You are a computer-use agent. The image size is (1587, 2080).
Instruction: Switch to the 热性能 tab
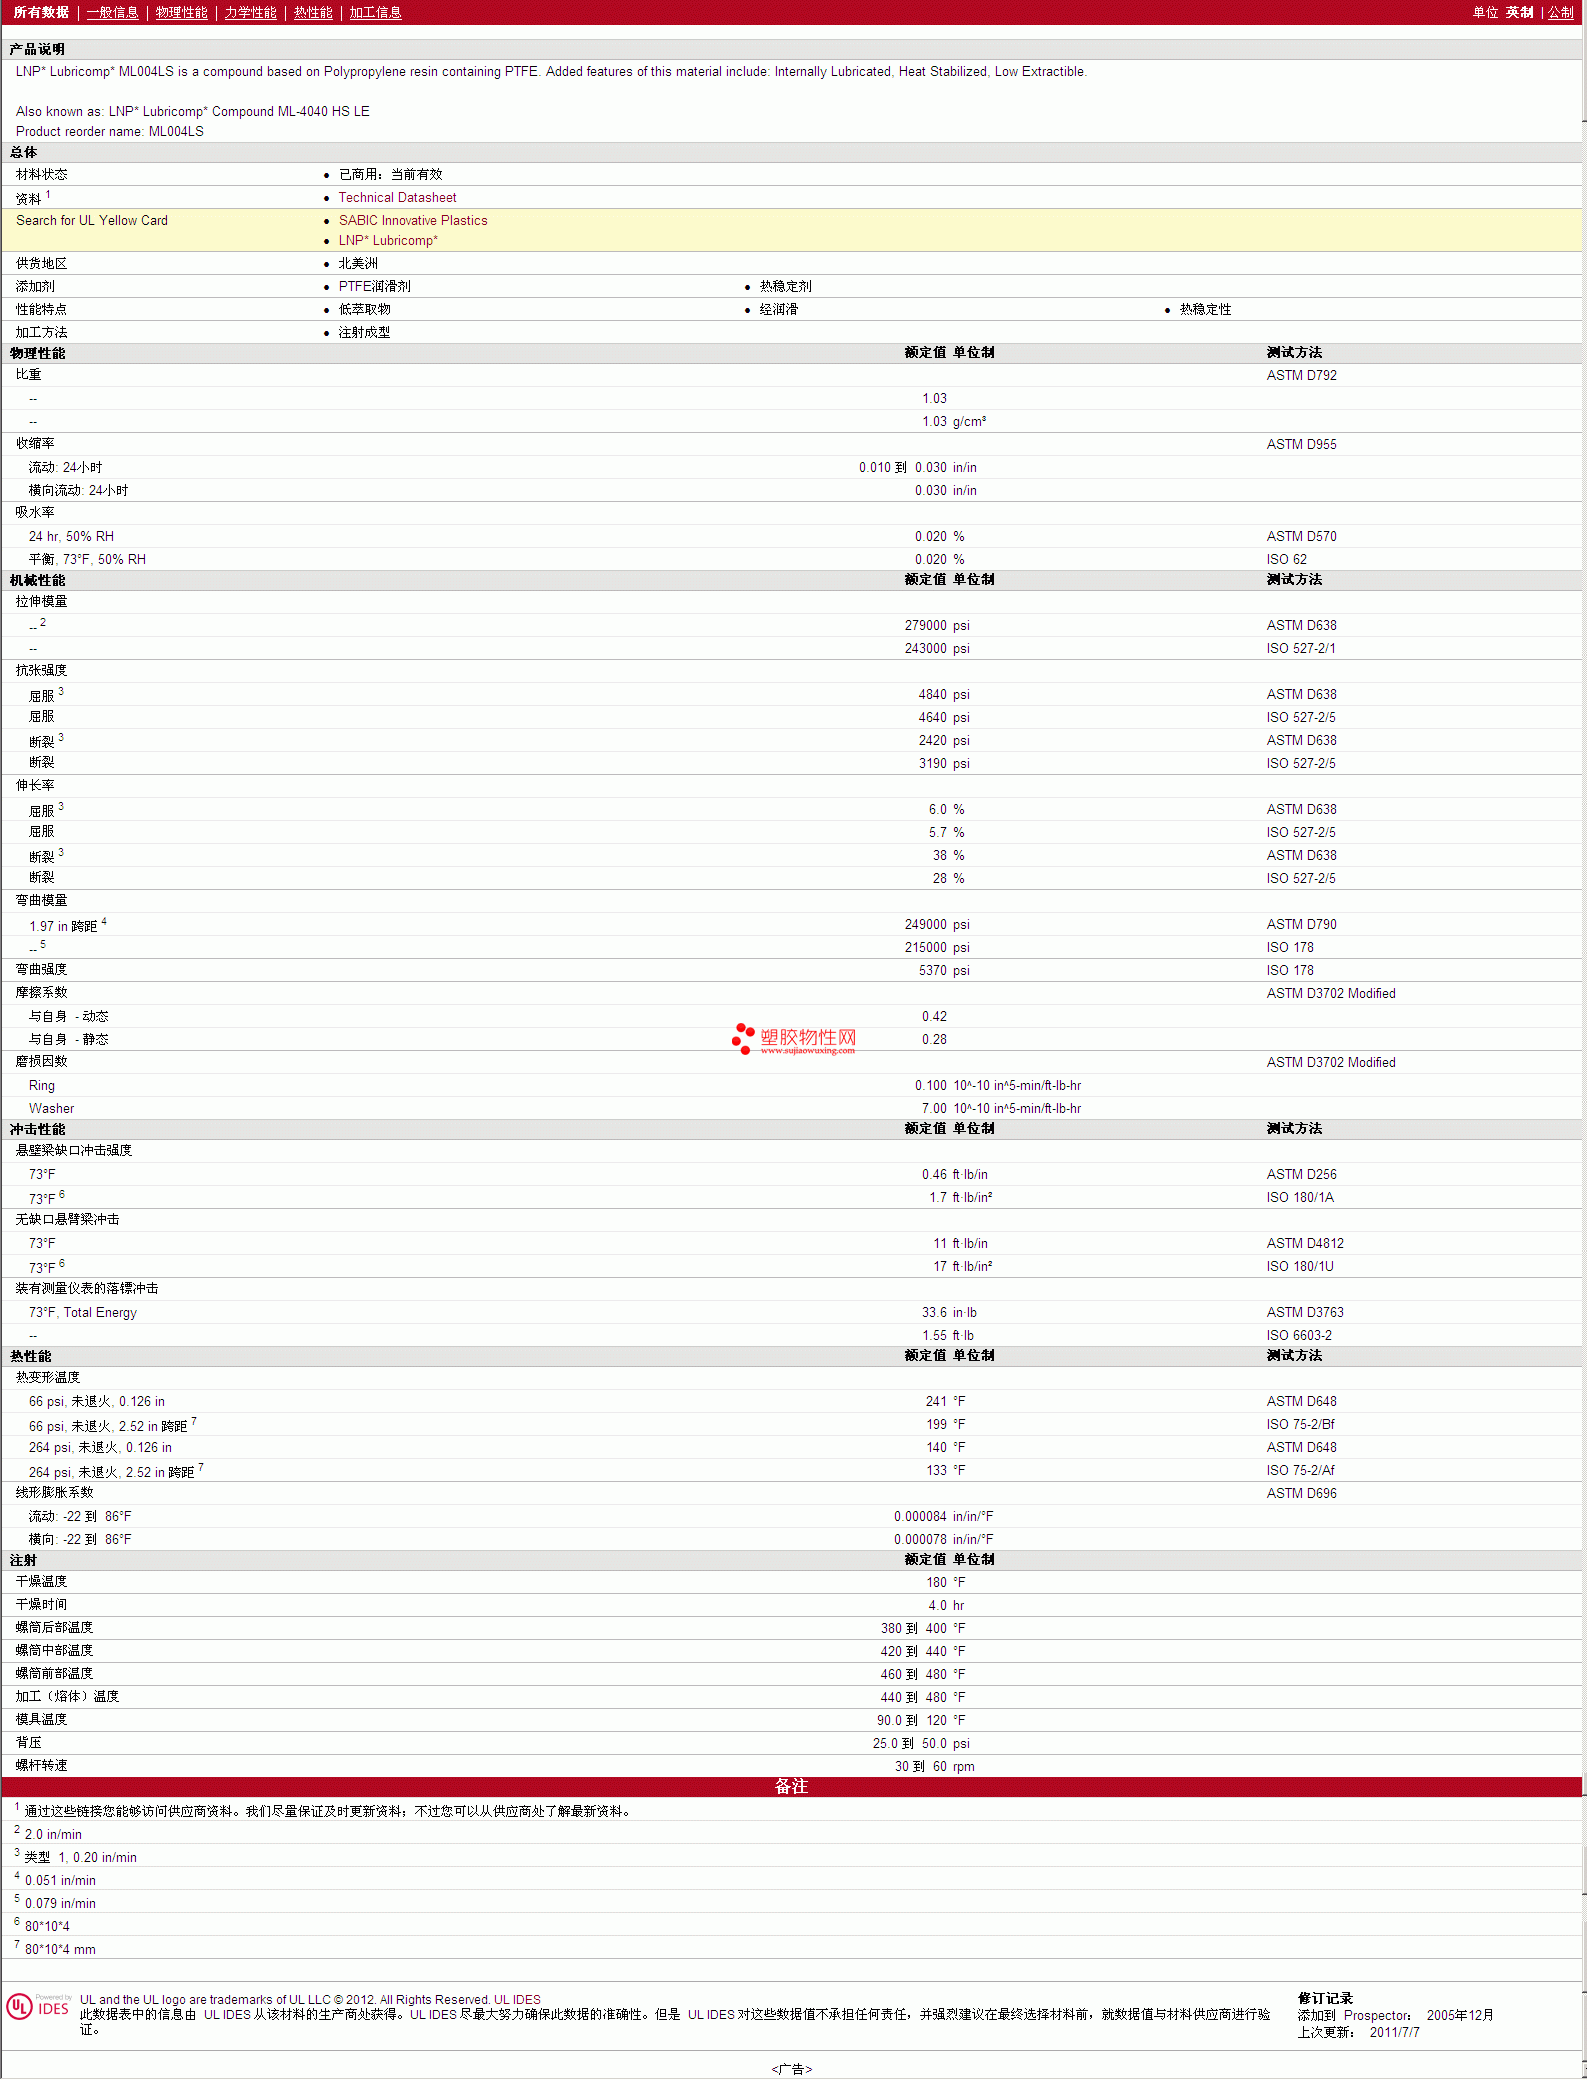[313, 13]
